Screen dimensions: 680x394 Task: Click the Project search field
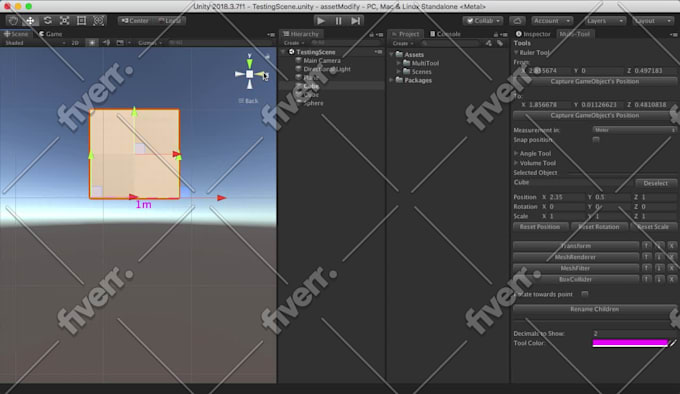451,43
